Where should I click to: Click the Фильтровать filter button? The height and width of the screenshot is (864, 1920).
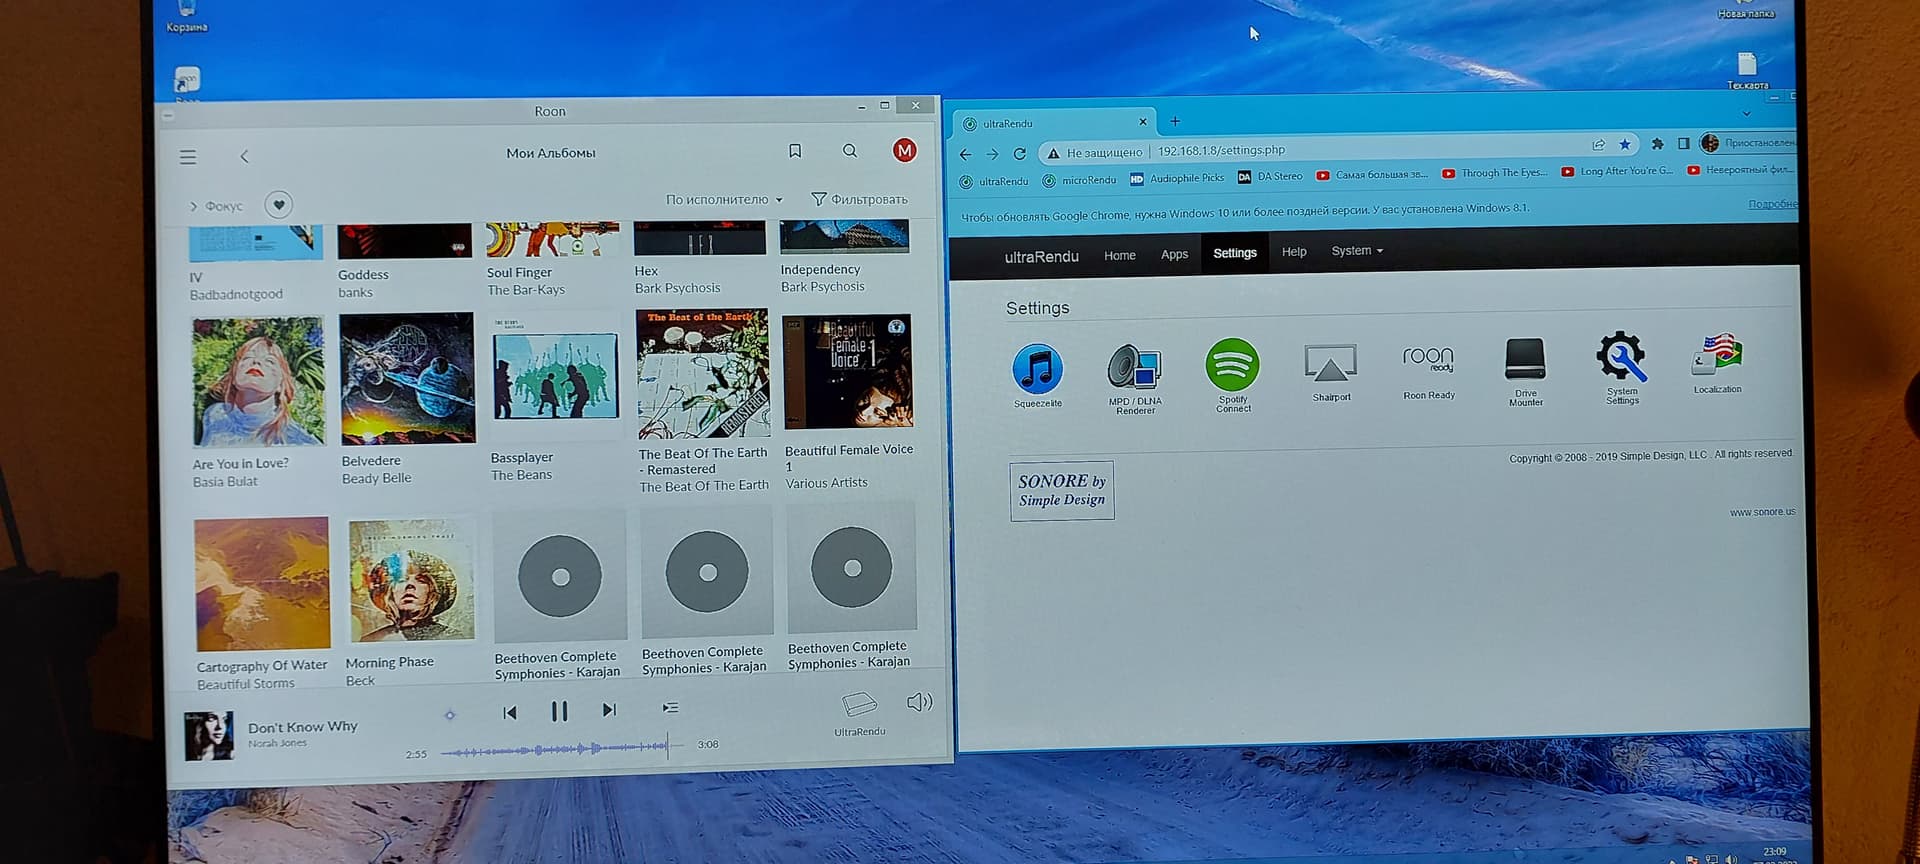[x=859, y=199]
